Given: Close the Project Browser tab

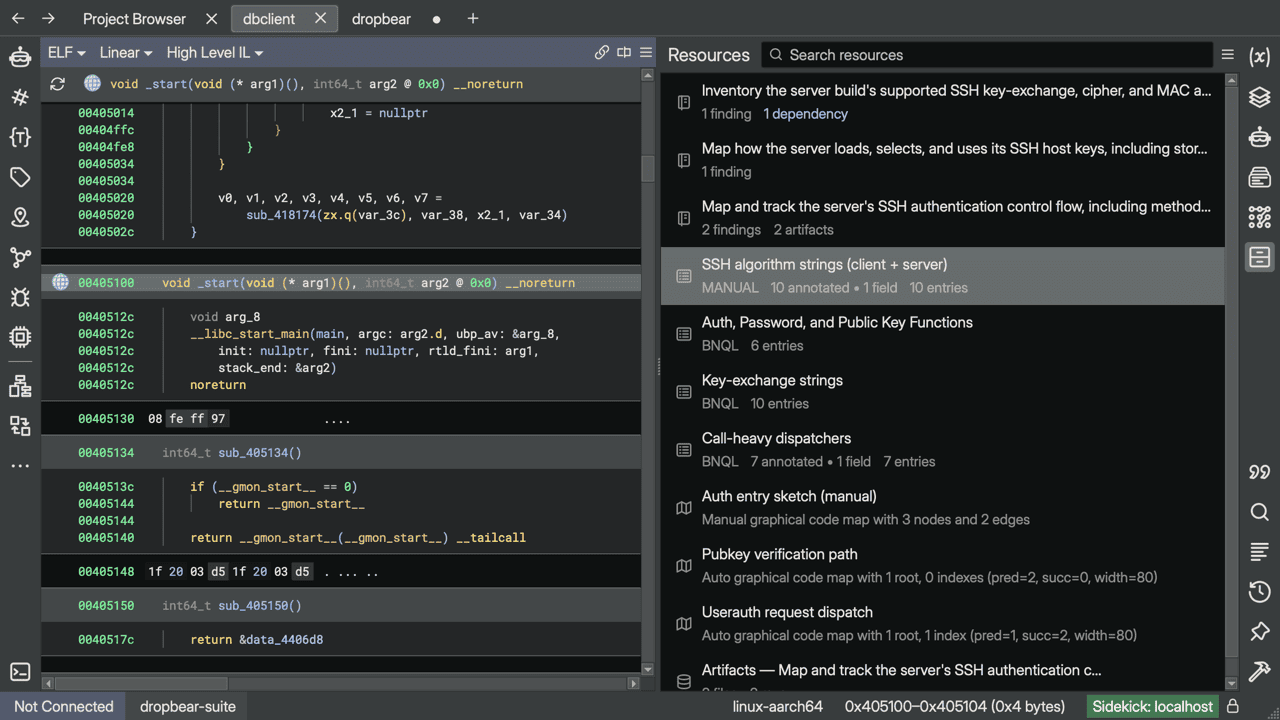Looking at the screenshot, I should (211, 18).
